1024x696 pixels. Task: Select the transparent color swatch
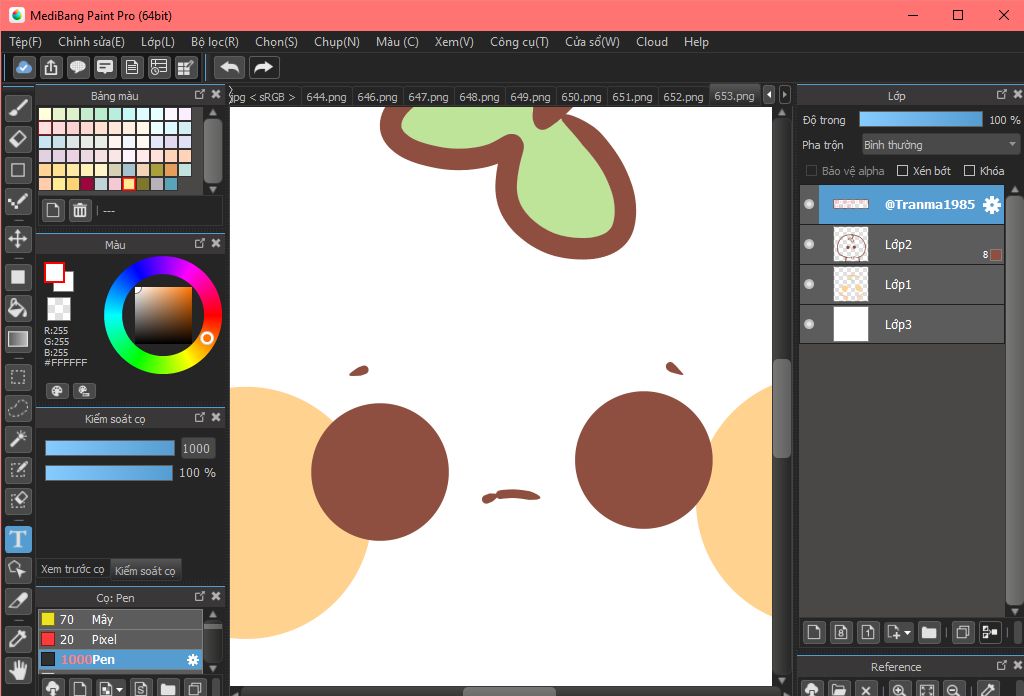coord(59,309)
